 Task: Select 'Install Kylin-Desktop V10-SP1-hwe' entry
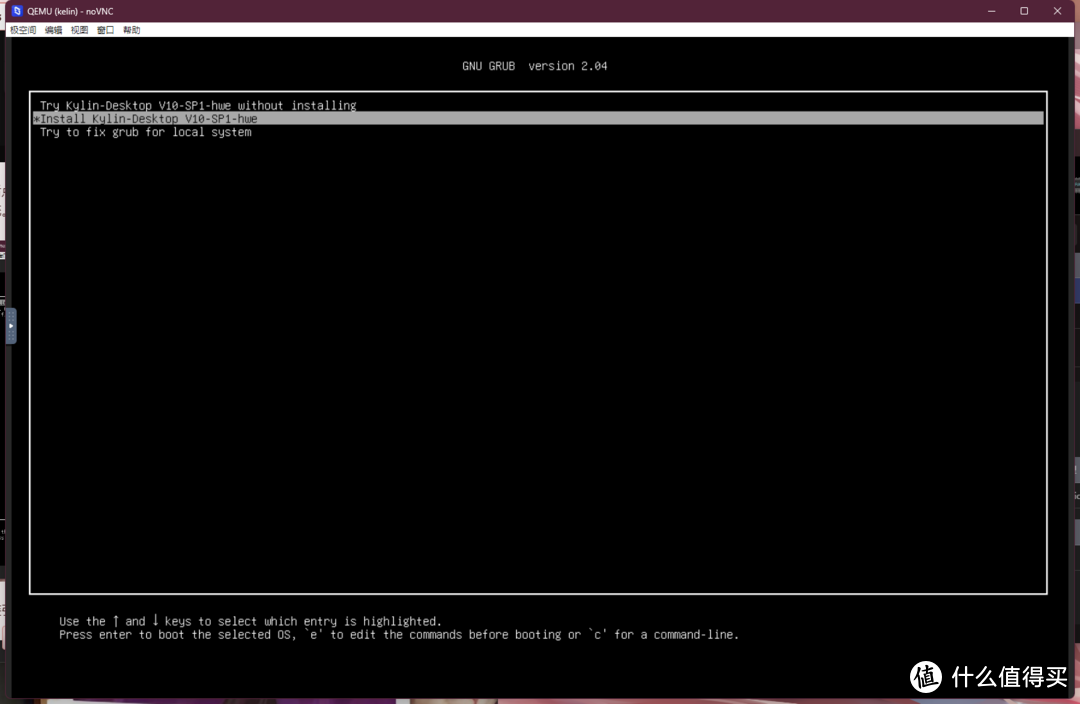[x=538, y=118]
